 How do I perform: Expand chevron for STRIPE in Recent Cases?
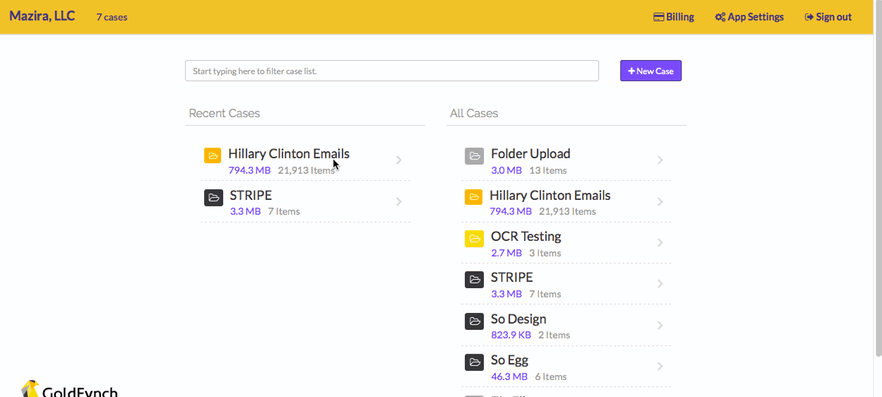click(x=399, y=201)
